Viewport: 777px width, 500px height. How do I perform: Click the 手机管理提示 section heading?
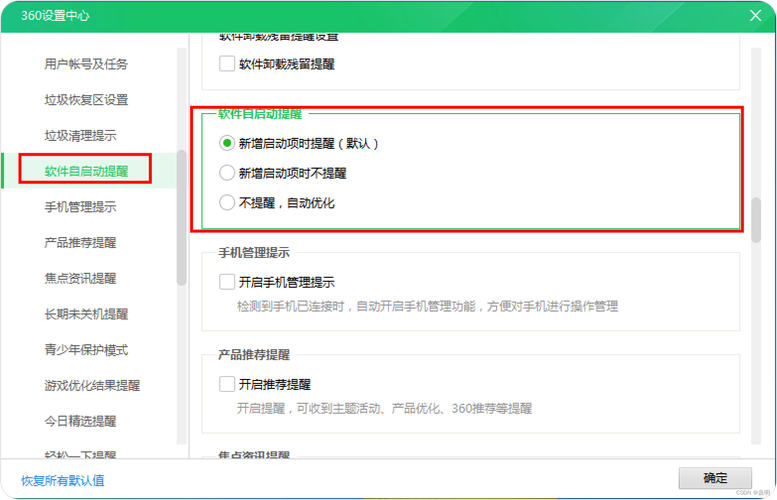(254, 253)
